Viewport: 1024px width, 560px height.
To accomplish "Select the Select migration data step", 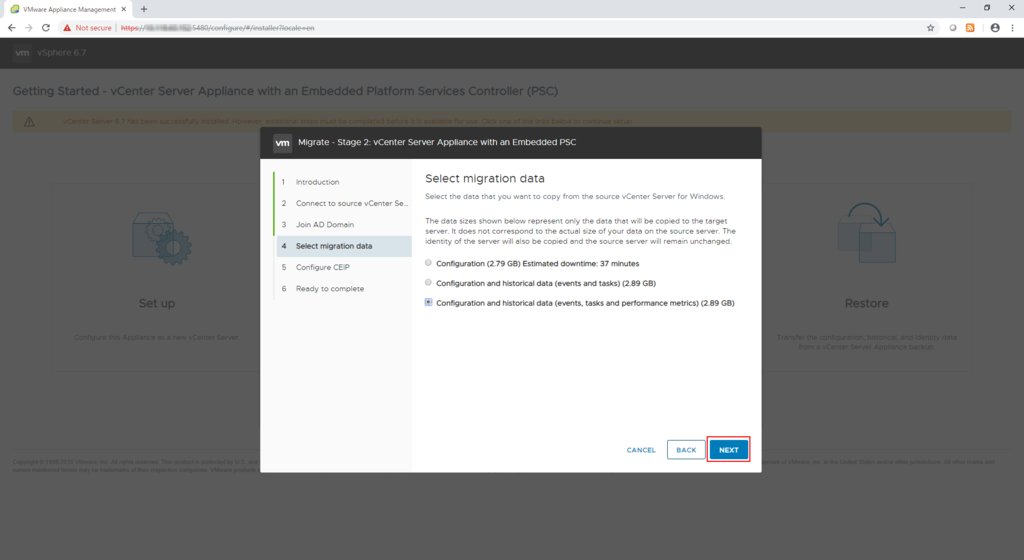I will click(x=343, y=246).
